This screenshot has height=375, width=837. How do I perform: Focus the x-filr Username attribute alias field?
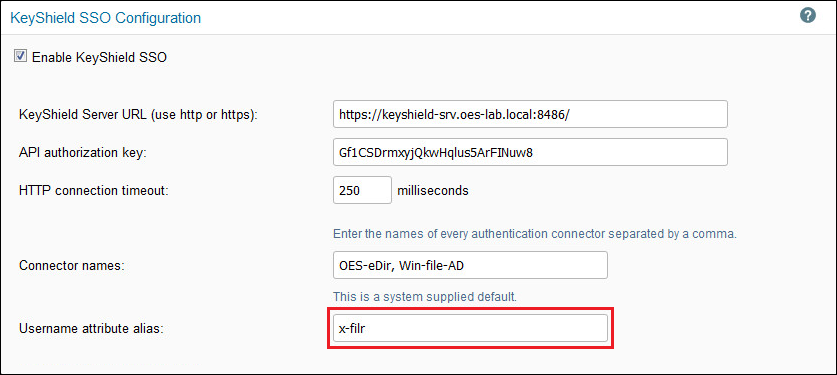(470, 328)
